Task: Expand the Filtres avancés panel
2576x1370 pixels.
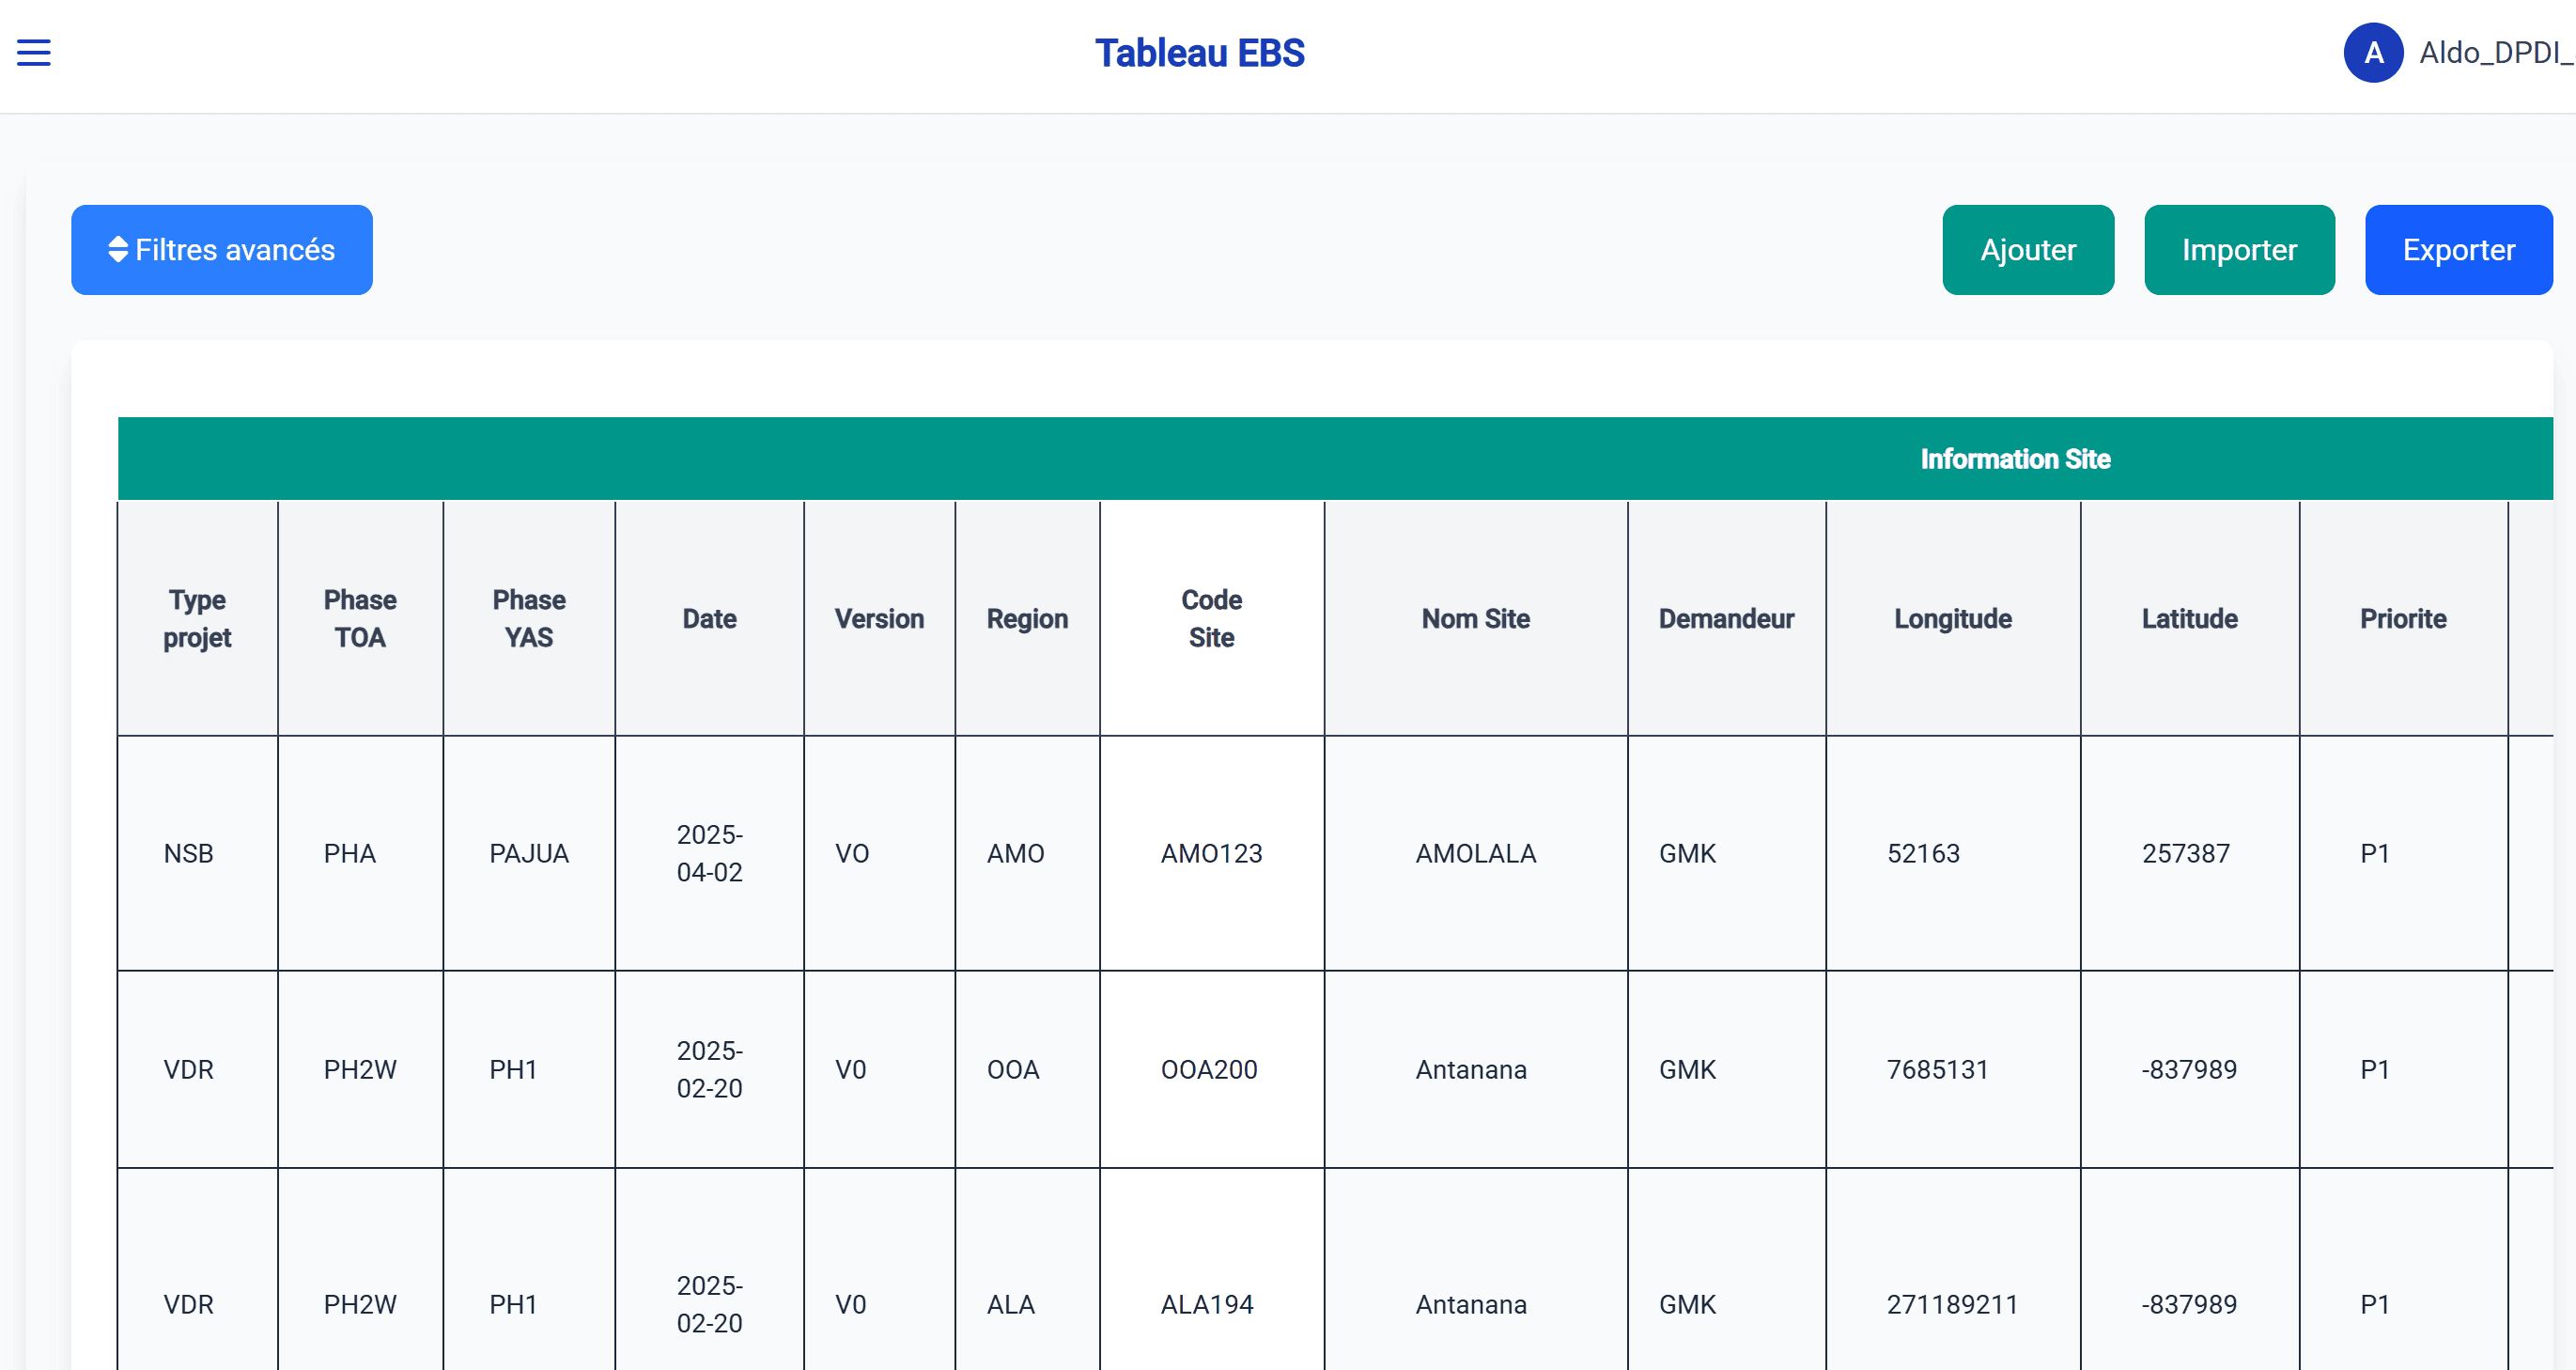Action: (x=222, y=250)
